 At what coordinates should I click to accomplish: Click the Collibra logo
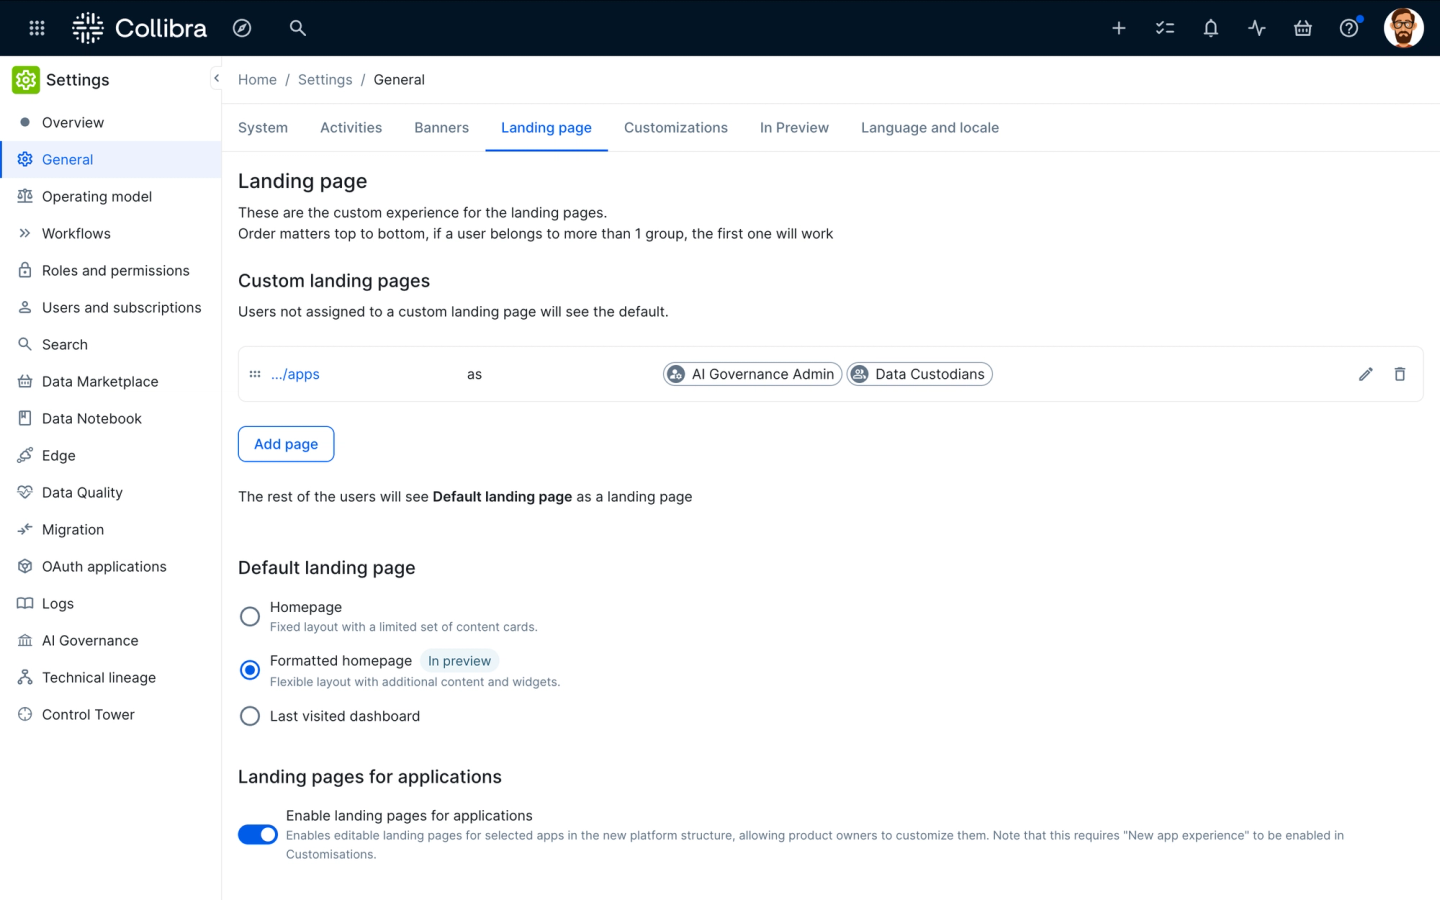point(140,28)
